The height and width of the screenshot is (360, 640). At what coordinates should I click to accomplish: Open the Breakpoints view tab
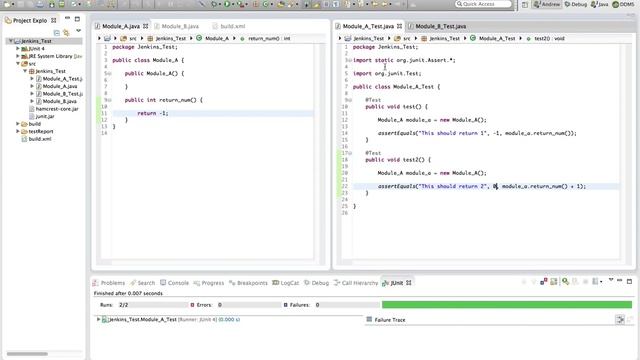[249, 283]
